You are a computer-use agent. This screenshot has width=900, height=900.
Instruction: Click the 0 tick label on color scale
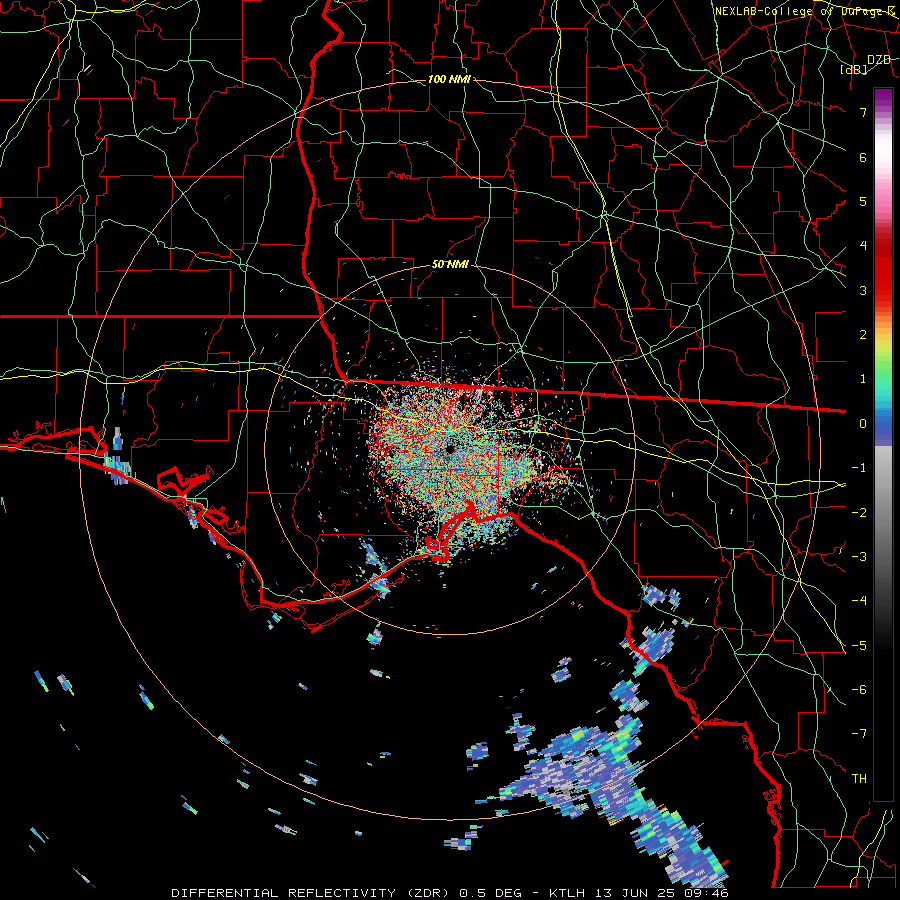863,424
